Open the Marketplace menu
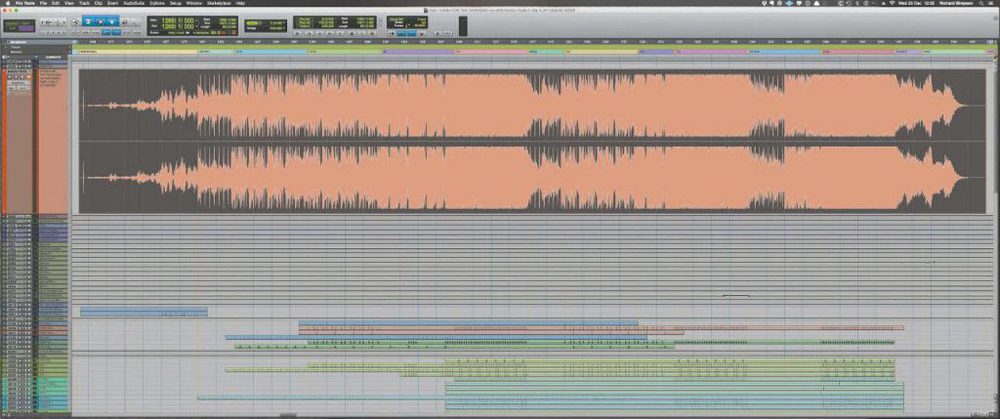The image size is (1000, 419). [219, 3]
